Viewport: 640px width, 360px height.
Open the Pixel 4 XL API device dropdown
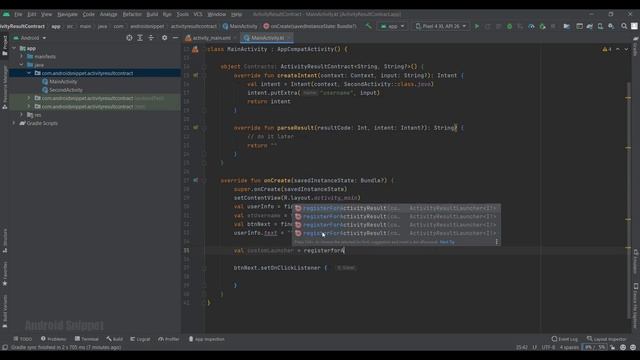click(x=441, y=26)
